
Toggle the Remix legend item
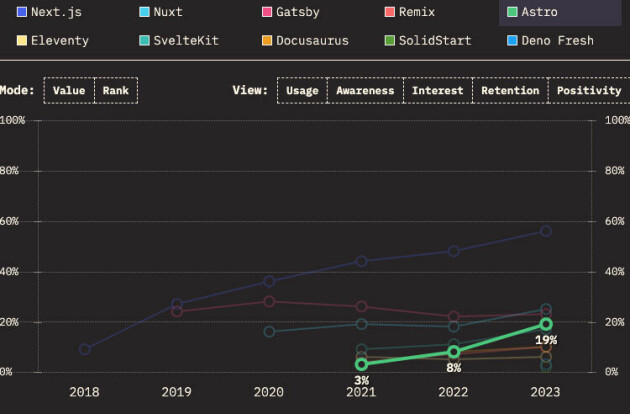pyautogui.click(x=410, y=12)
